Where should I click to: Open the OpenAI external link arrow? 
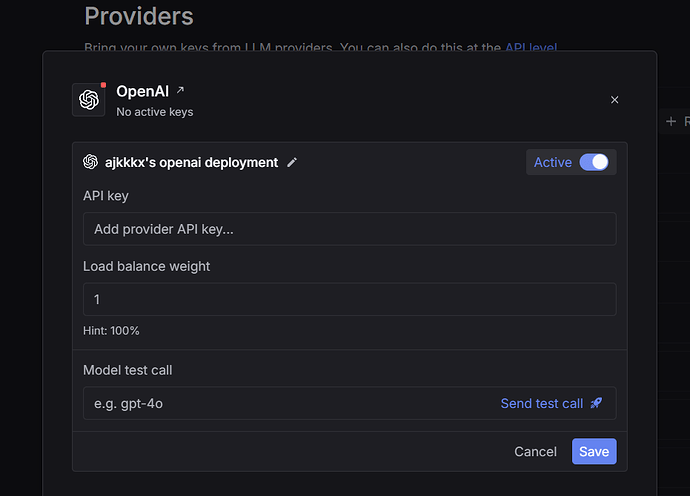(x=180, y=90)
